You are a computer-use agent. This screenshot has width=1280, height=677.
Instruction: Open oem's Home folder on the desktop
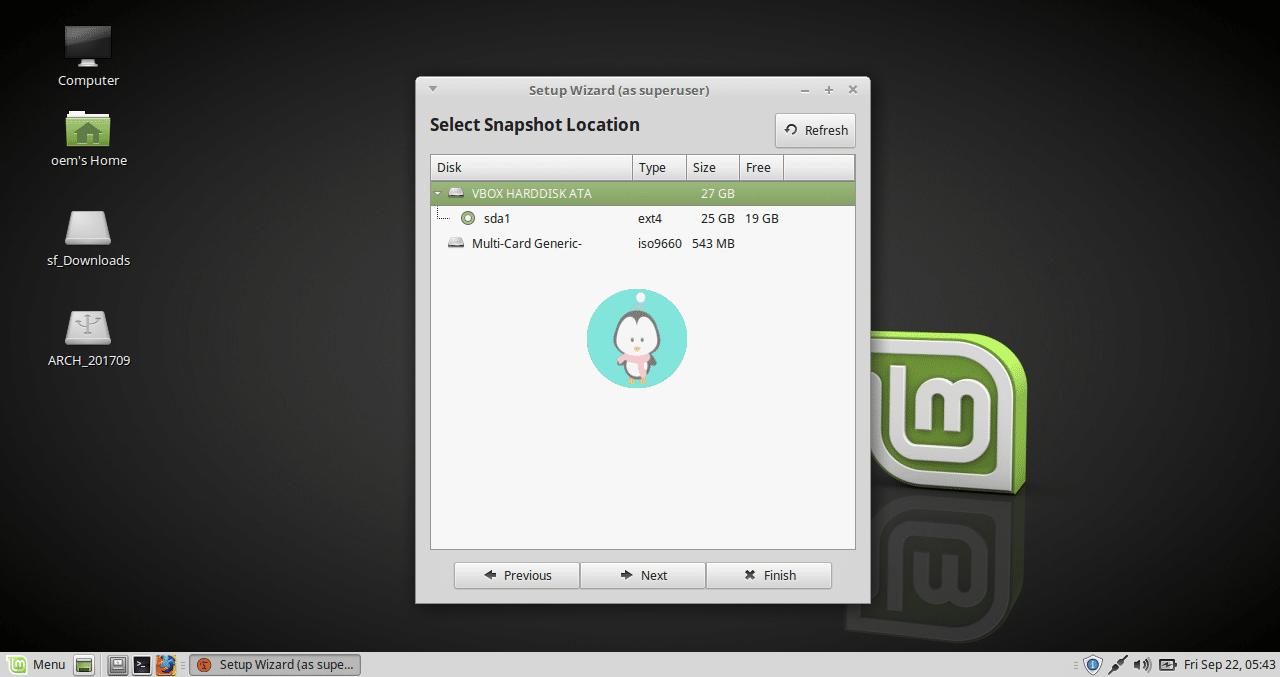click(88, 130)
